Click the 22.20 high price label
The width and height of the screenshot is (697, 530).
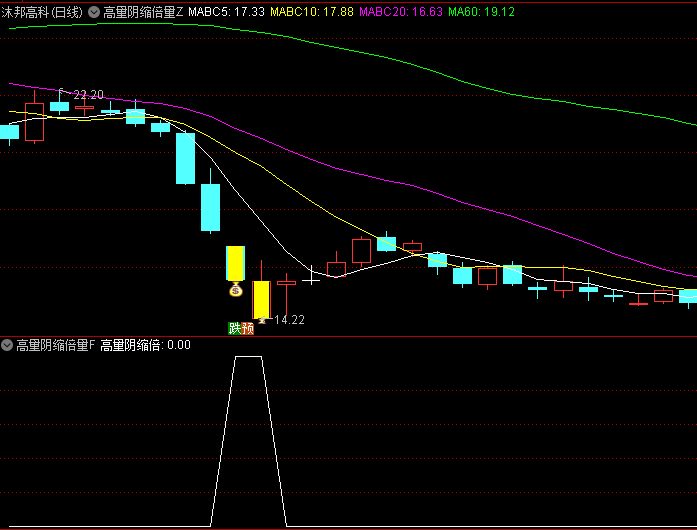[x=88, y=95]
